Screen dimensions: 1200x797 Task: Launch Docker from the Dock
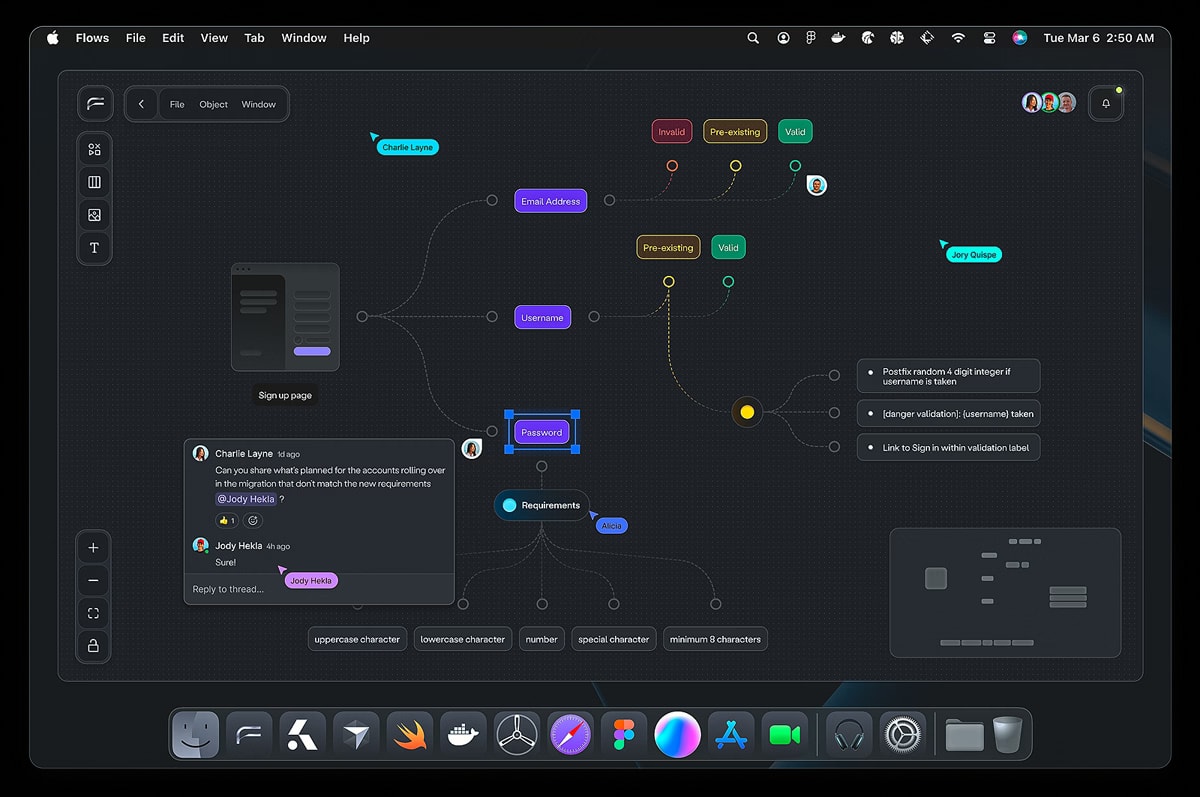(463, 733)
